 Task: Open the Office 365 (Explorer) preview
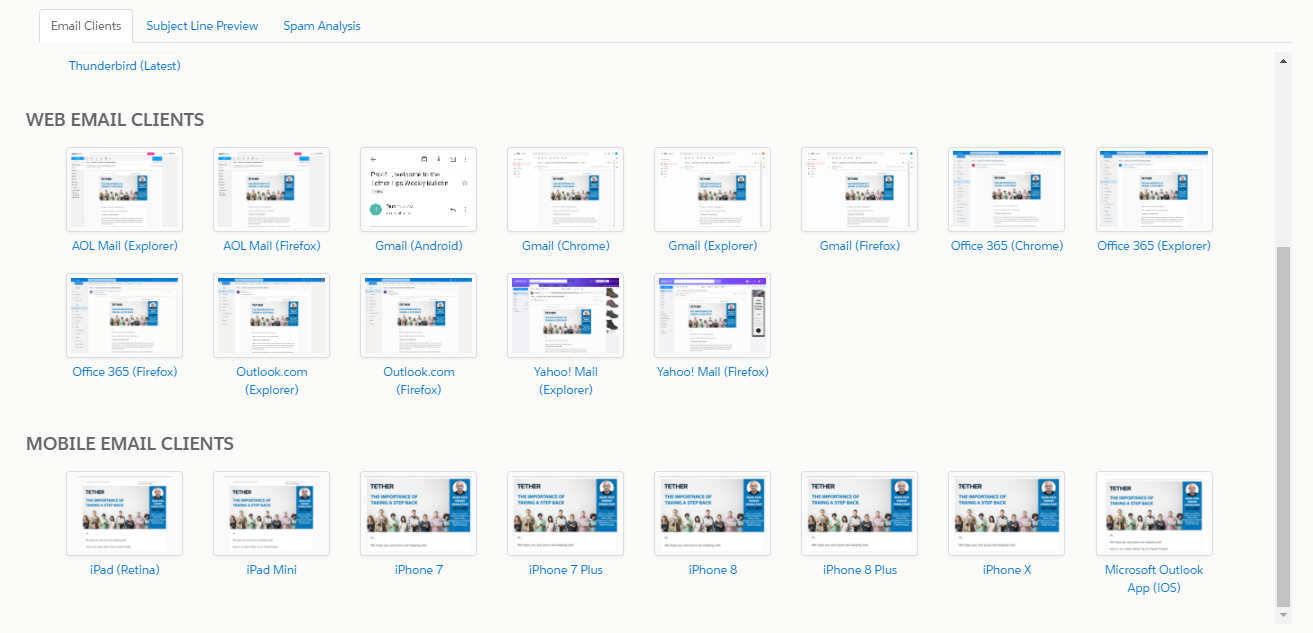(1153, 245)
